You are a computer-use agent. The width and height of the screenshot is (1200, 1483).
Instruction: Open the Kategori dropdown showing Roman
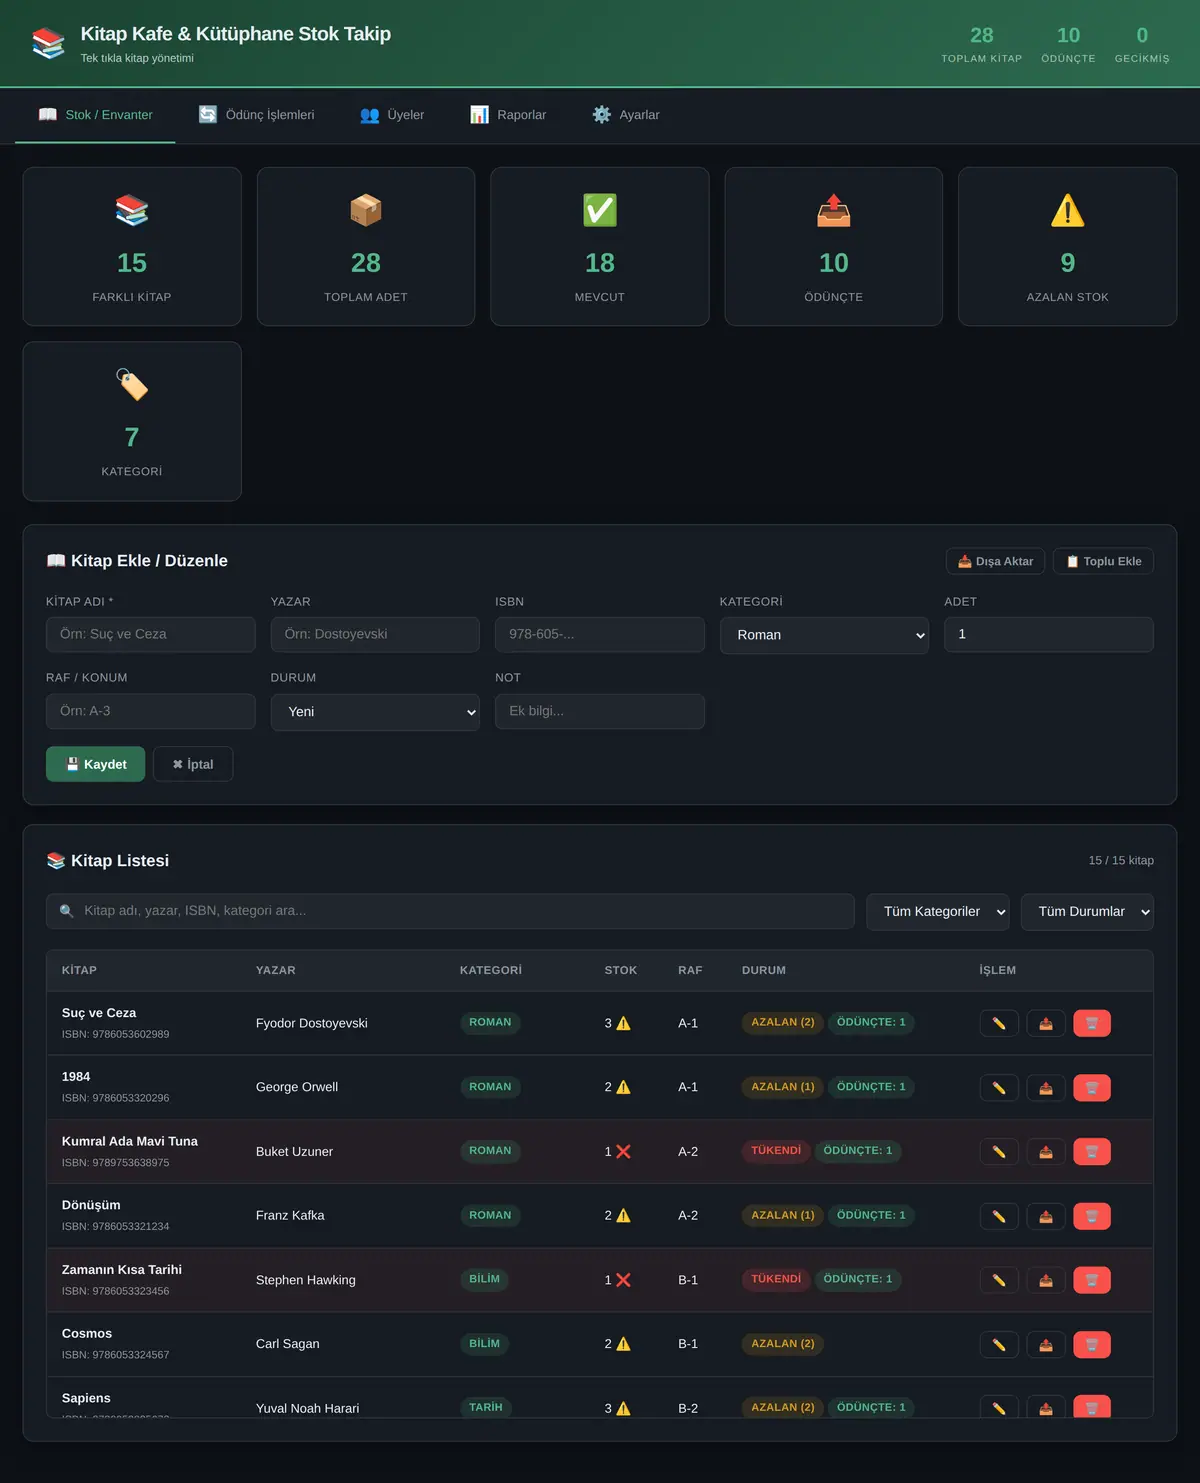pyautogui.click(x=824, y=635)
